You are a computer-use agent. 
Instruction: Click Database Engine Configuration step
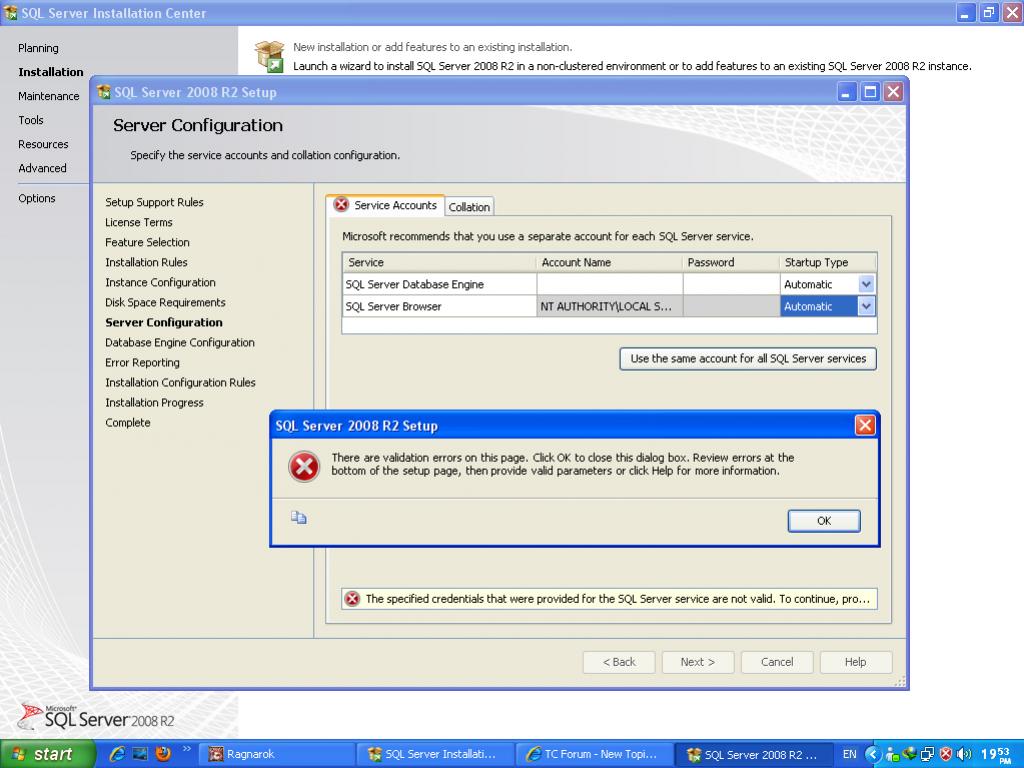tap(180, 343)
